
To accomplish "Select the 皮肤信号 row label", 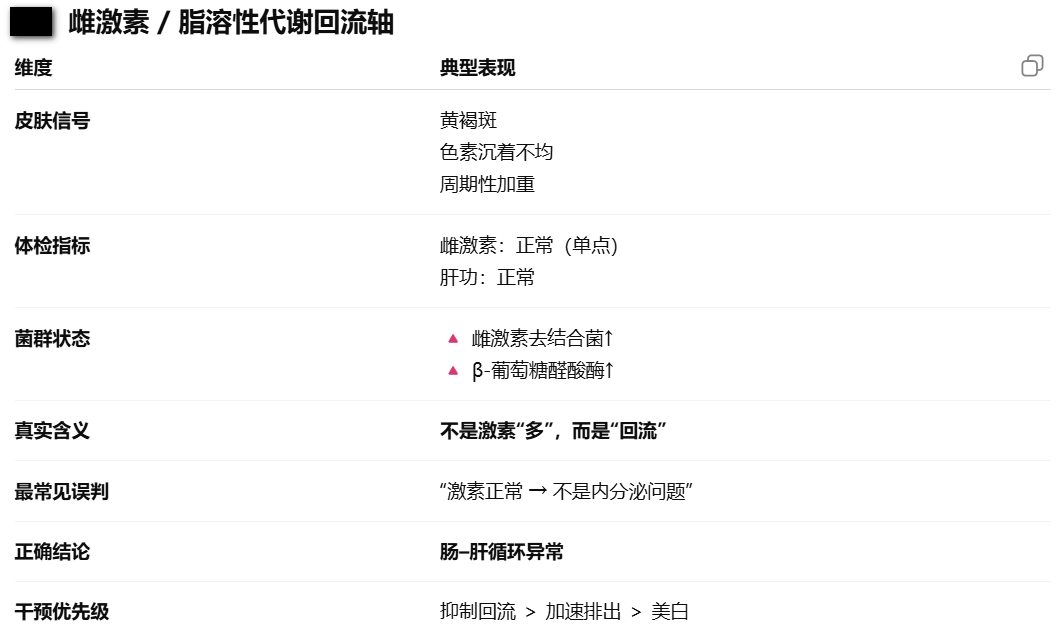I will tap(52, 121).
